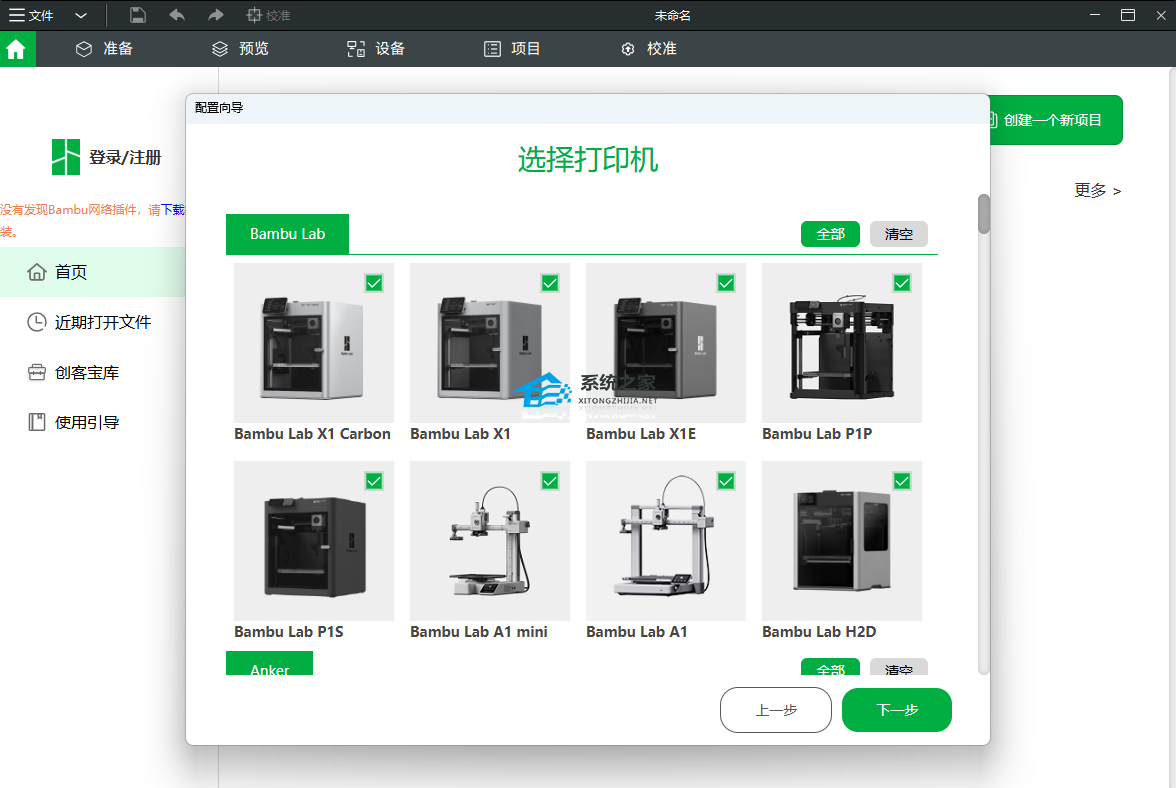Image resolution: width=1176 pixels, height=788 pixels.
Task: Click the 更多 > link
Action: pos(1097,190)
